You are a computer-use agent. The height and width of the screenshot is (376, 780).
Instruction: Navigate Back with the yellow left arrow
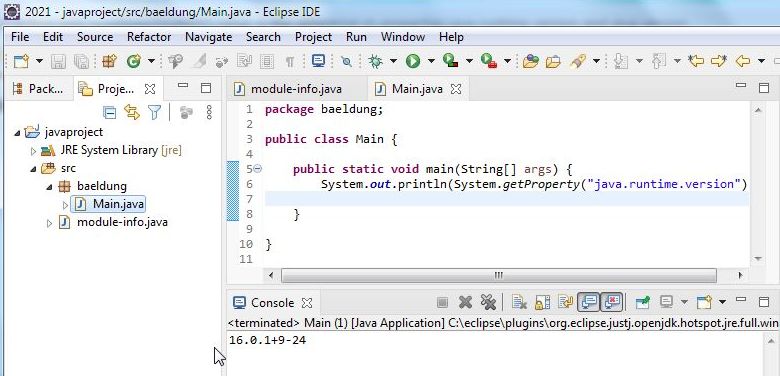point(743,61)
